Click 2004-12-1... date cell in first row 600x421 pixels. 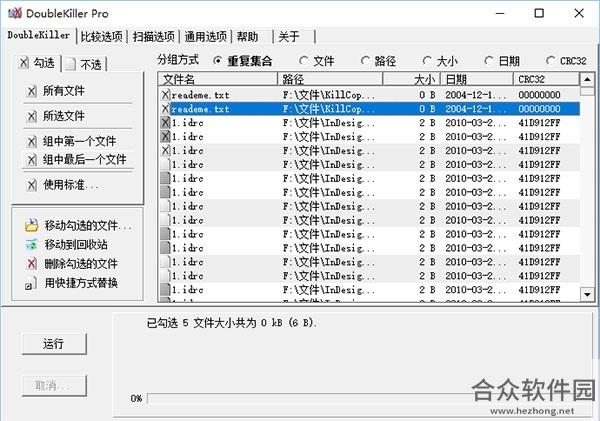point(475,95)
